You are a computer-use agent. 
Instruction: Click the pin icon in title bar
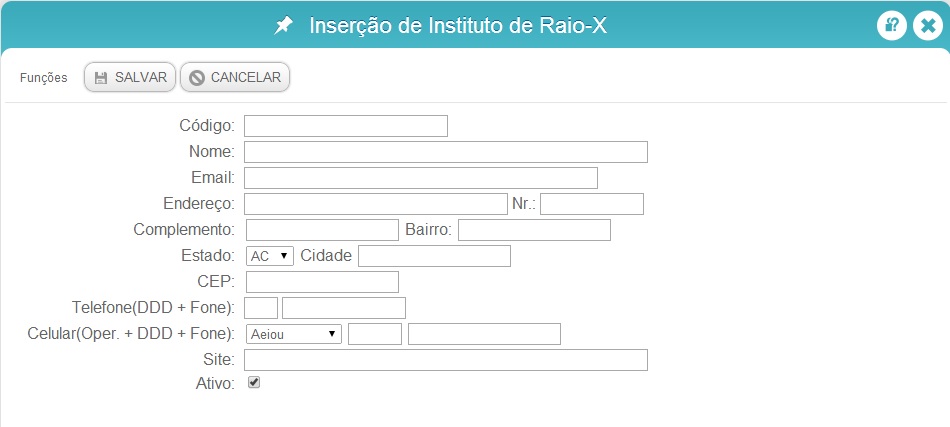(x=283, y=25)
